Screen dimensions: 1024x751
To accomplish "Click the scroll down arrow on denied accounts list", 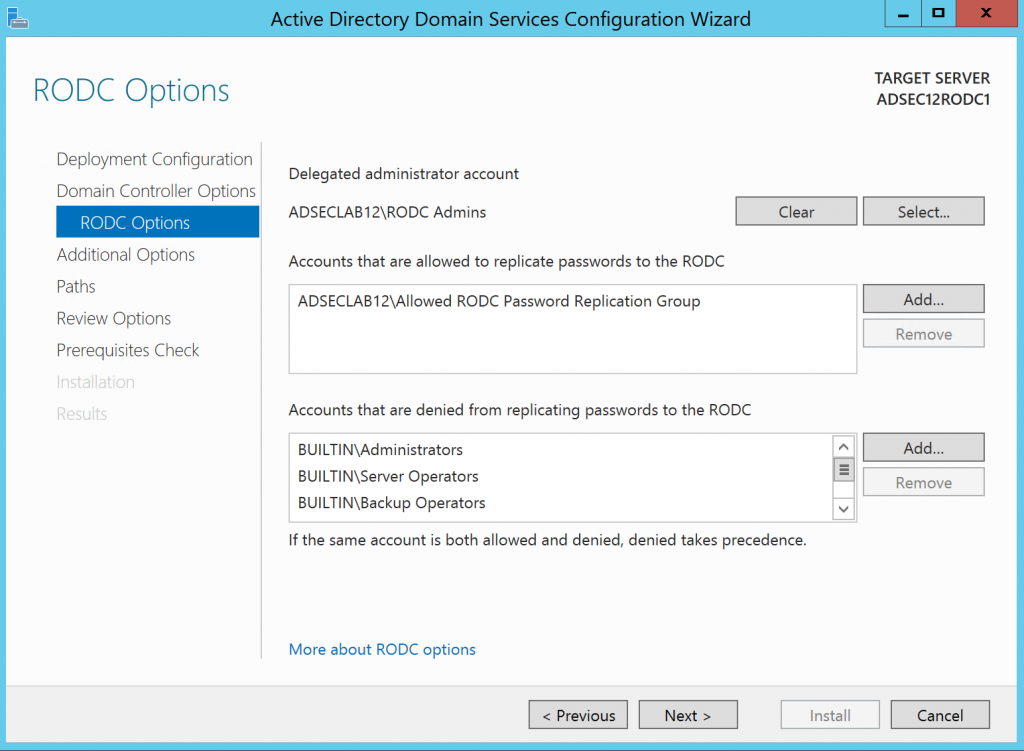I will 843,509.
